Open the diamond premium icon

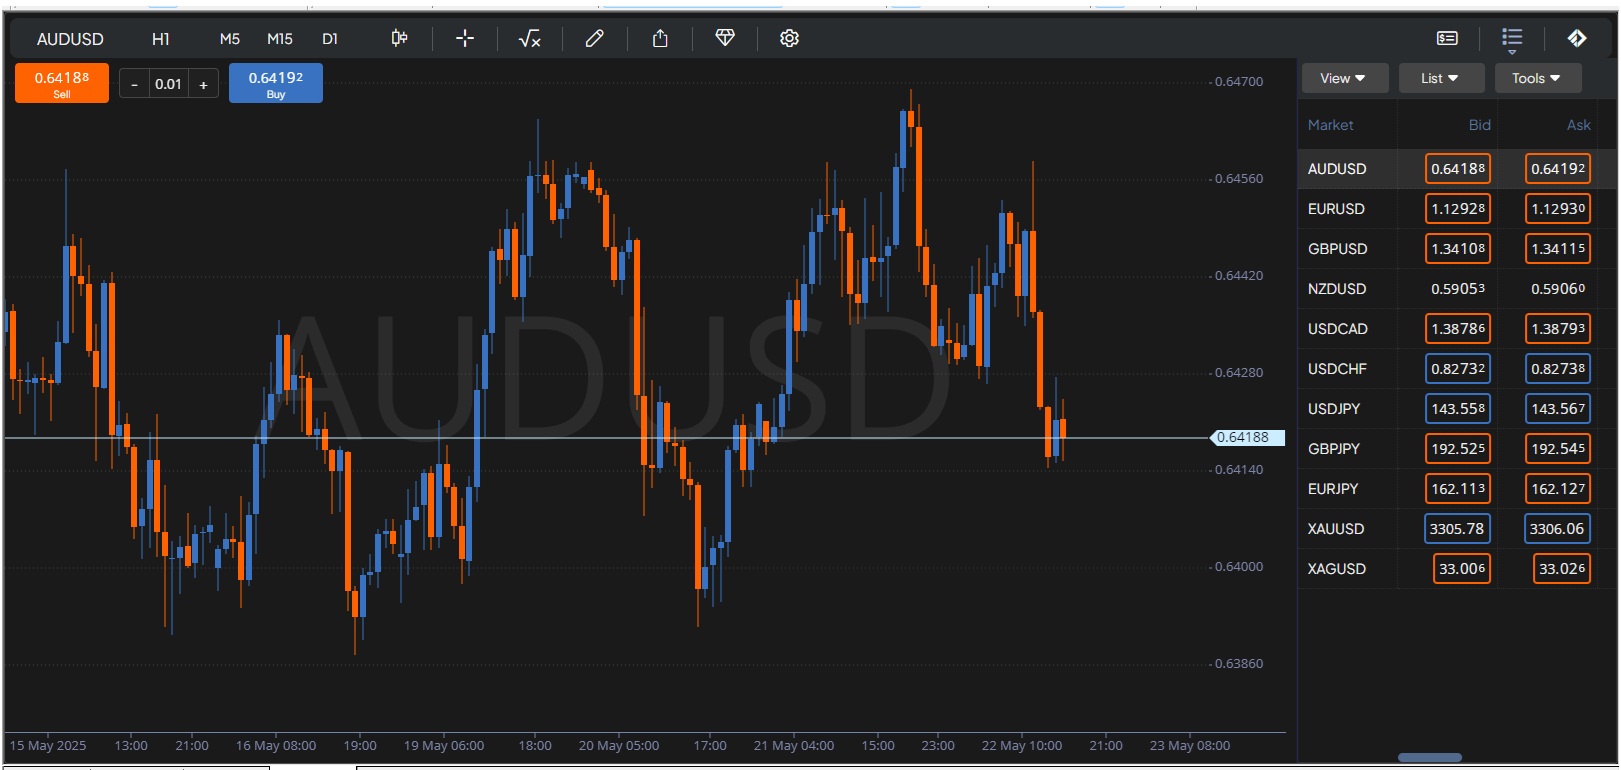(x=725, y=38)
